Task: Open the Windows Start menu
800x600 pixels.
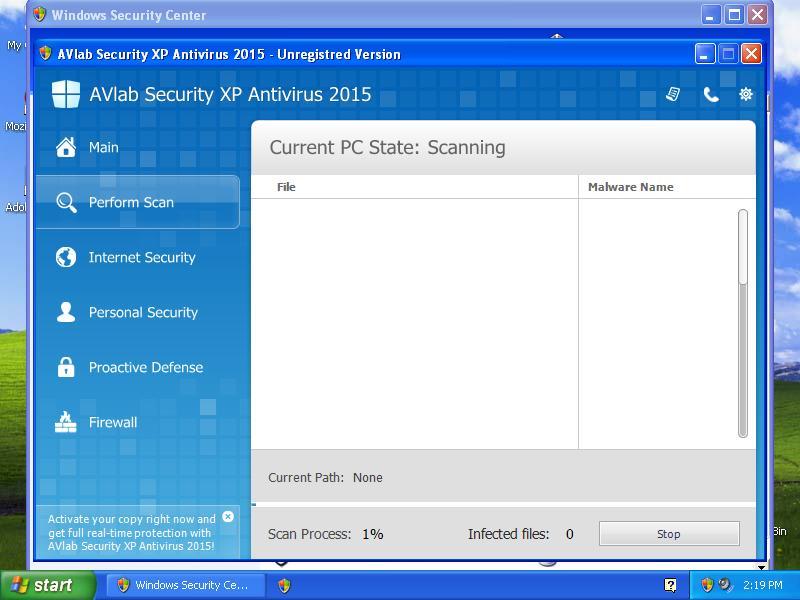Action: pos(47,585)
